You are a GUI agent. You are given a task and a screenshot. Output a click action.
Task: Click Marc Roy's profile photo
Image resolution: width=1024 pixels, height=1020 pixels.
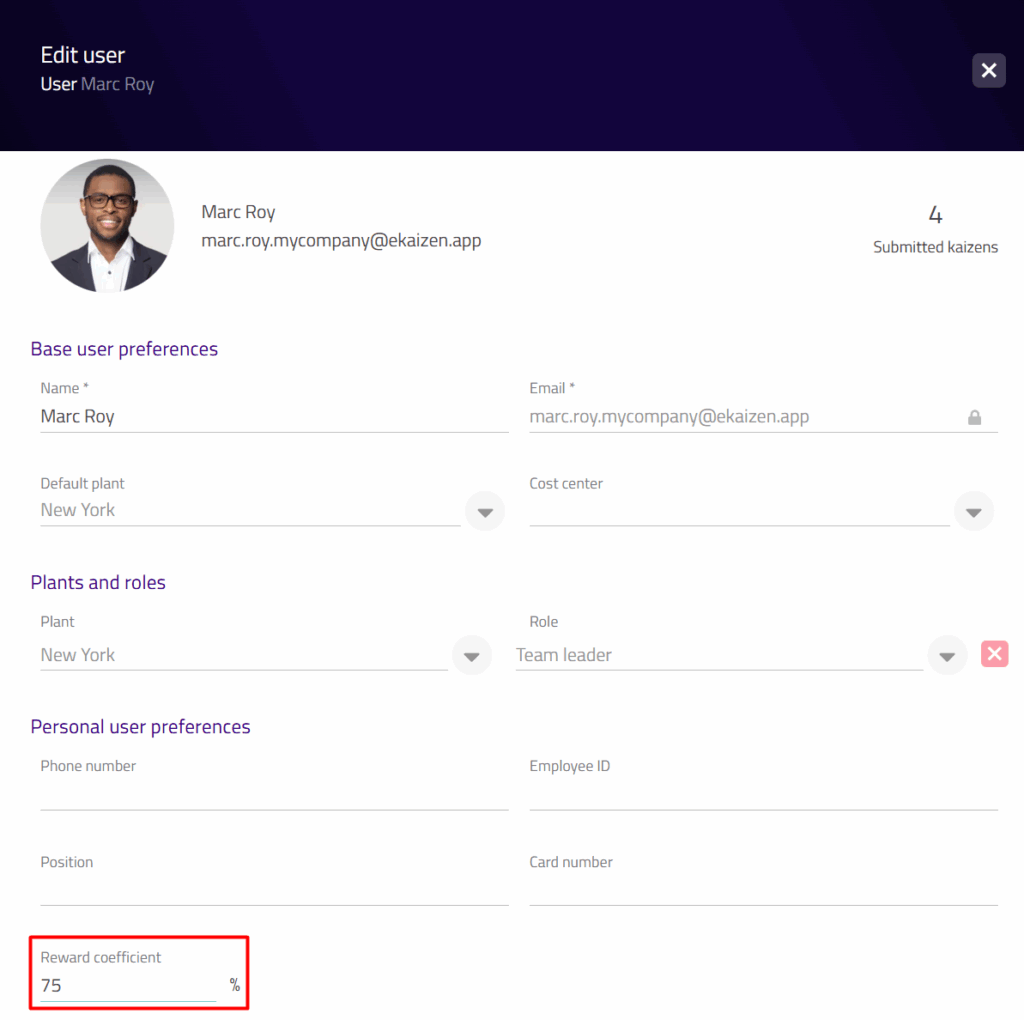107,226
